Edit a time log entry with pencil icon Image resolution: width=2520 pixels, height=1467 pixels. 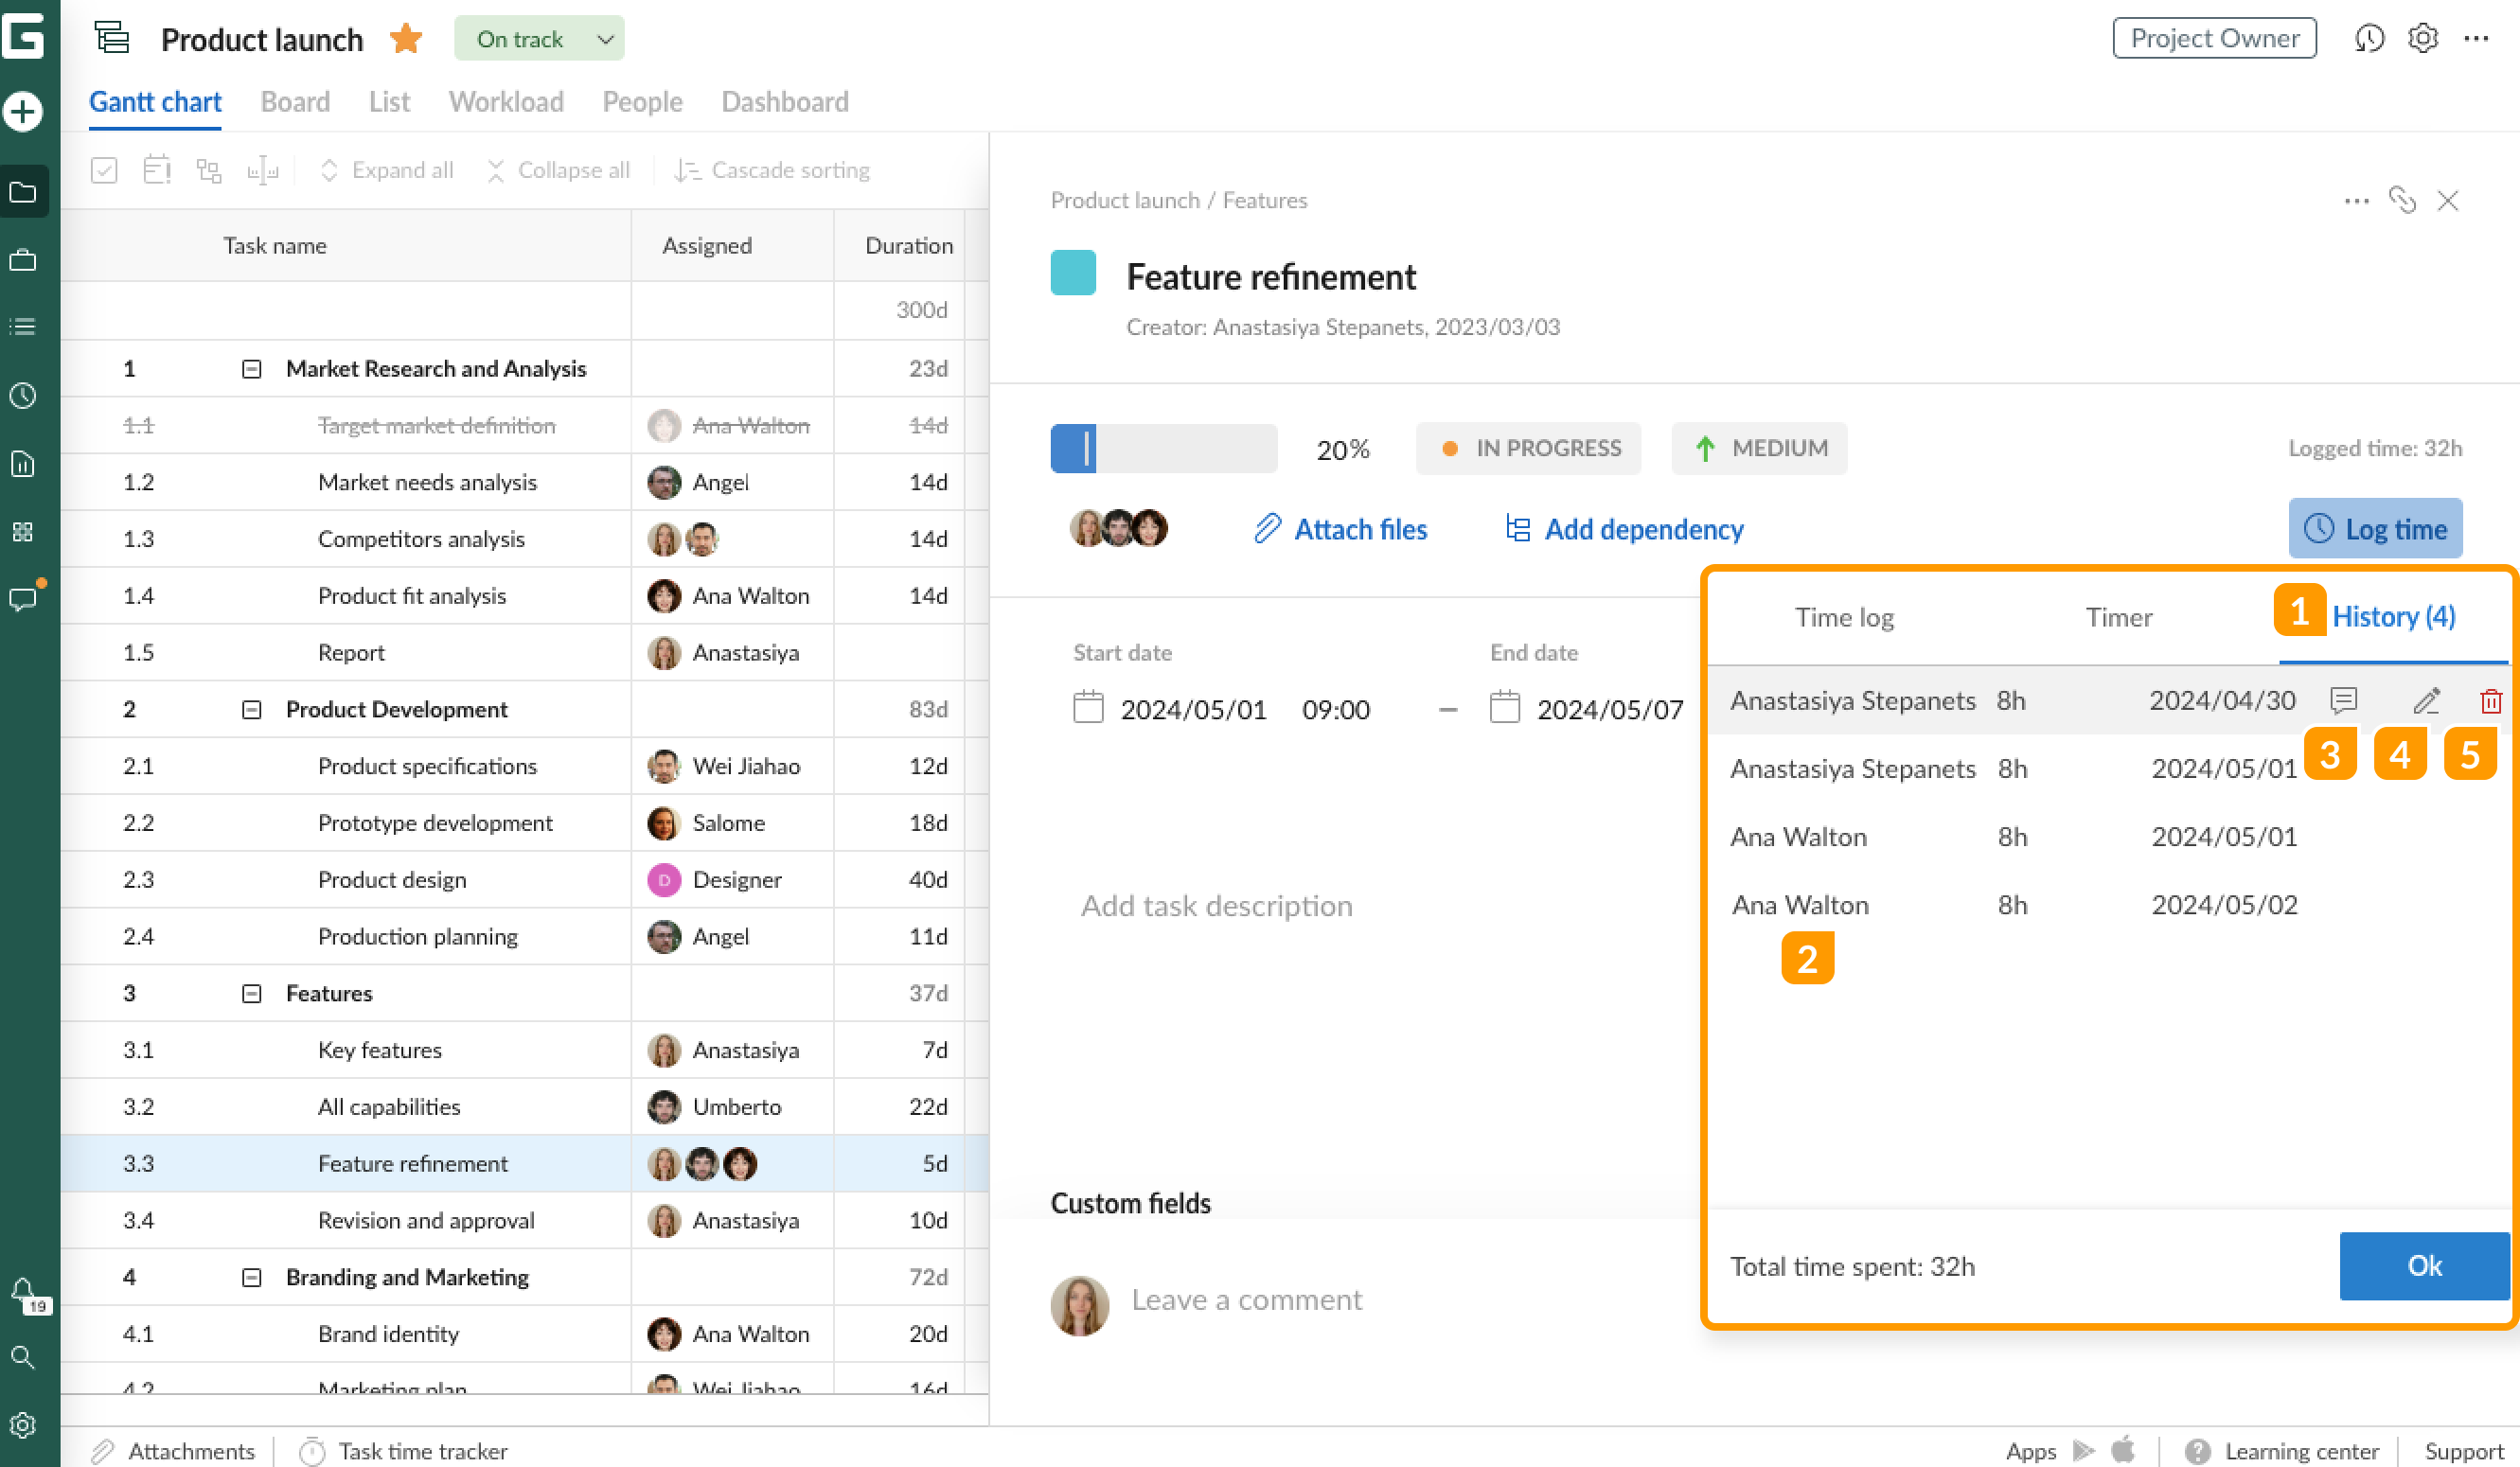click(x=2425, y=700)
